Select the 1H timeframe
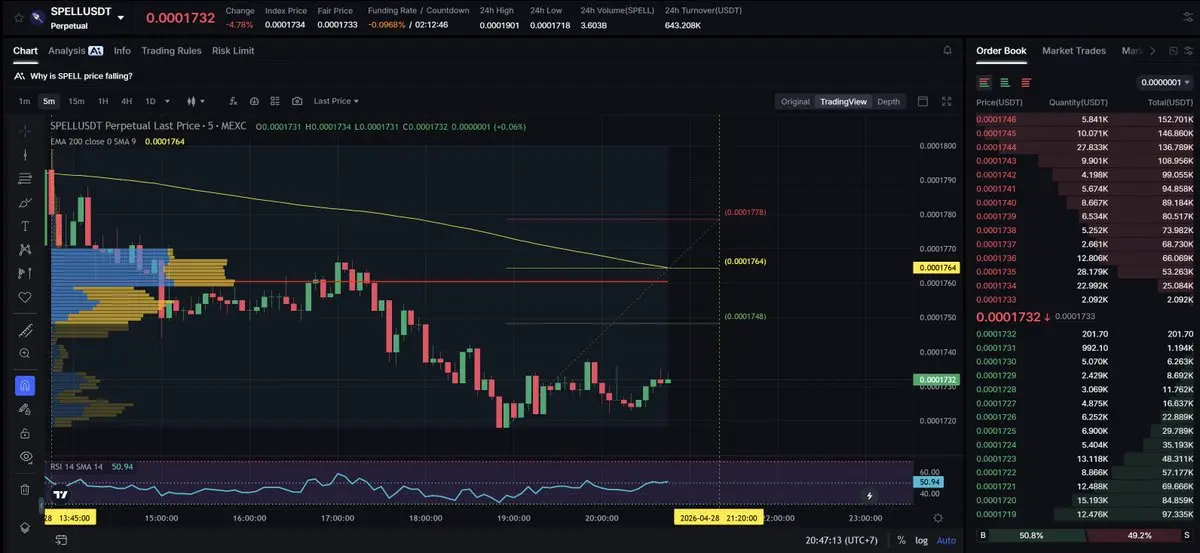Image resolution: width=1200 pixels, height=553 pixels. (x=103, y=101)
